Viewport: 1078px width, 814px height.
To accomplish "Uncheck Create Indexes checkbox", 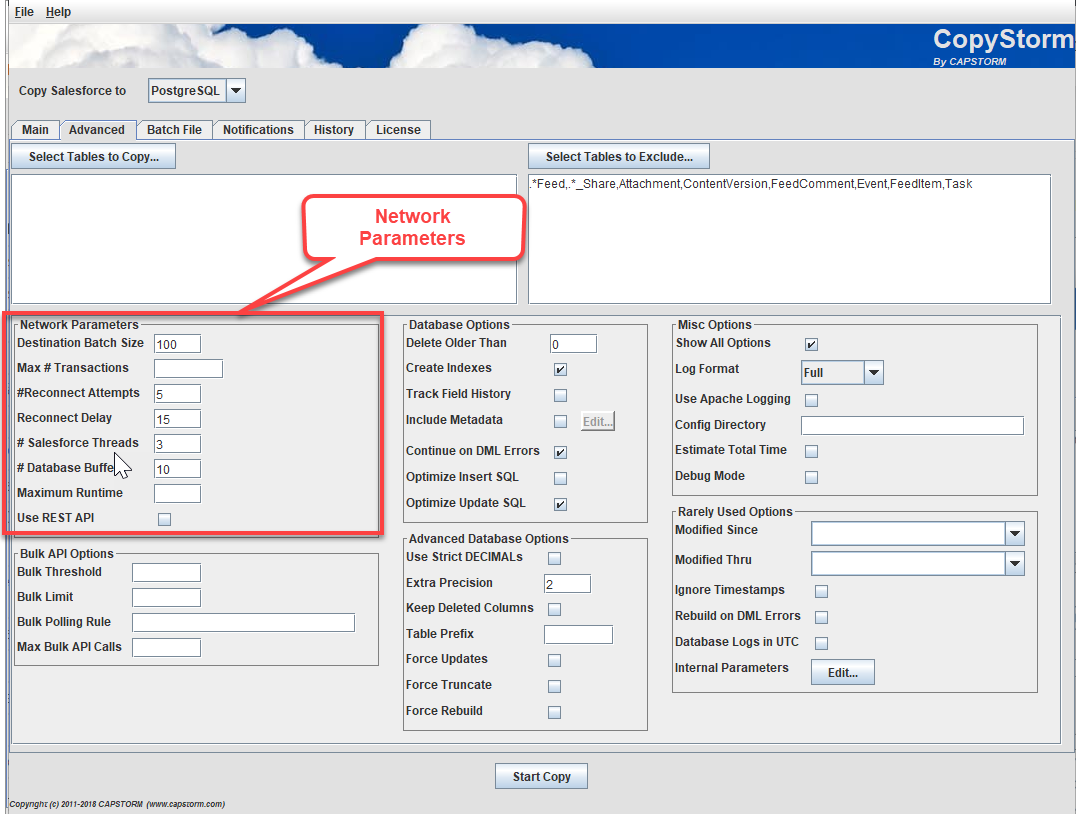I will click(x=560, y=369).
